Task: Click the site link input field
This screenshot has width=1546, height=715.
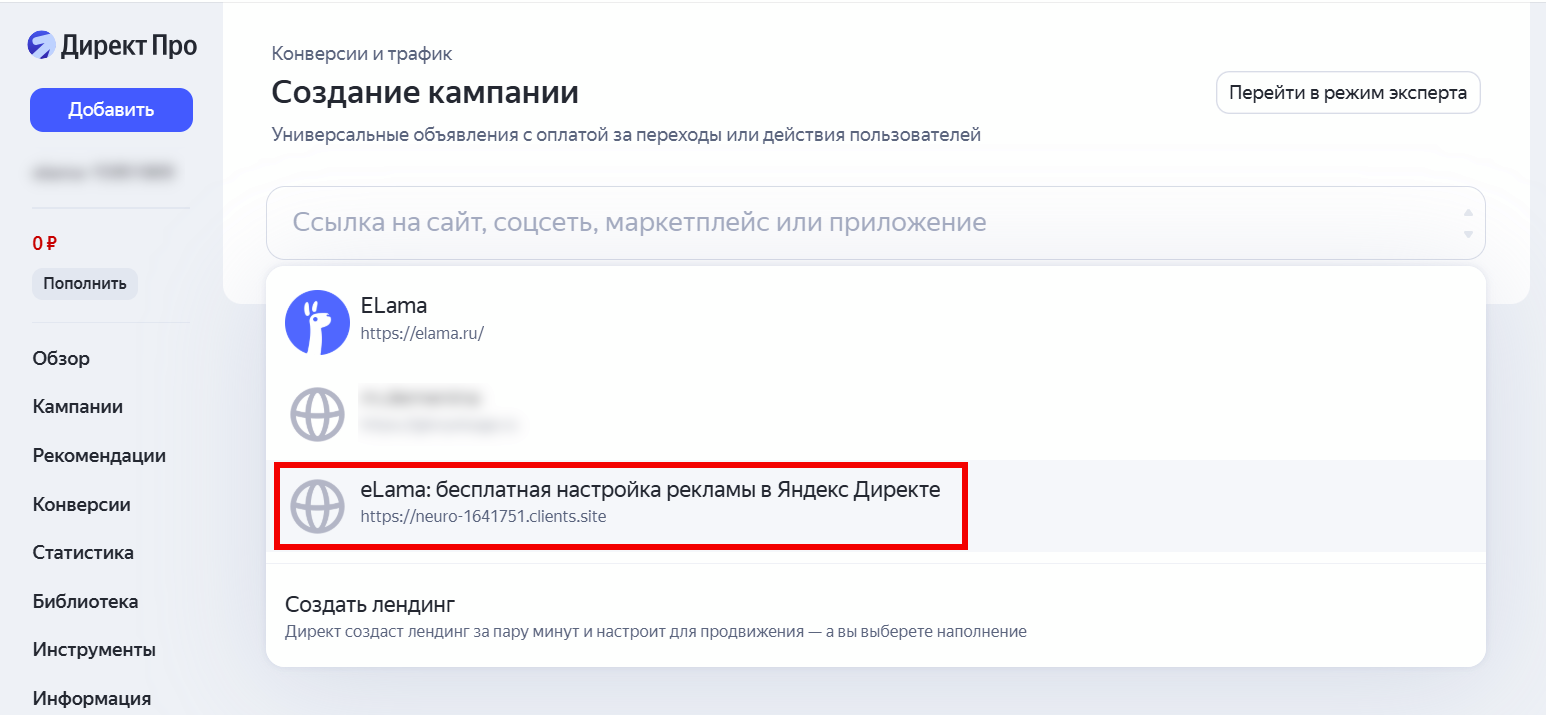Action: pyautogui.click(x=876, y=222)
